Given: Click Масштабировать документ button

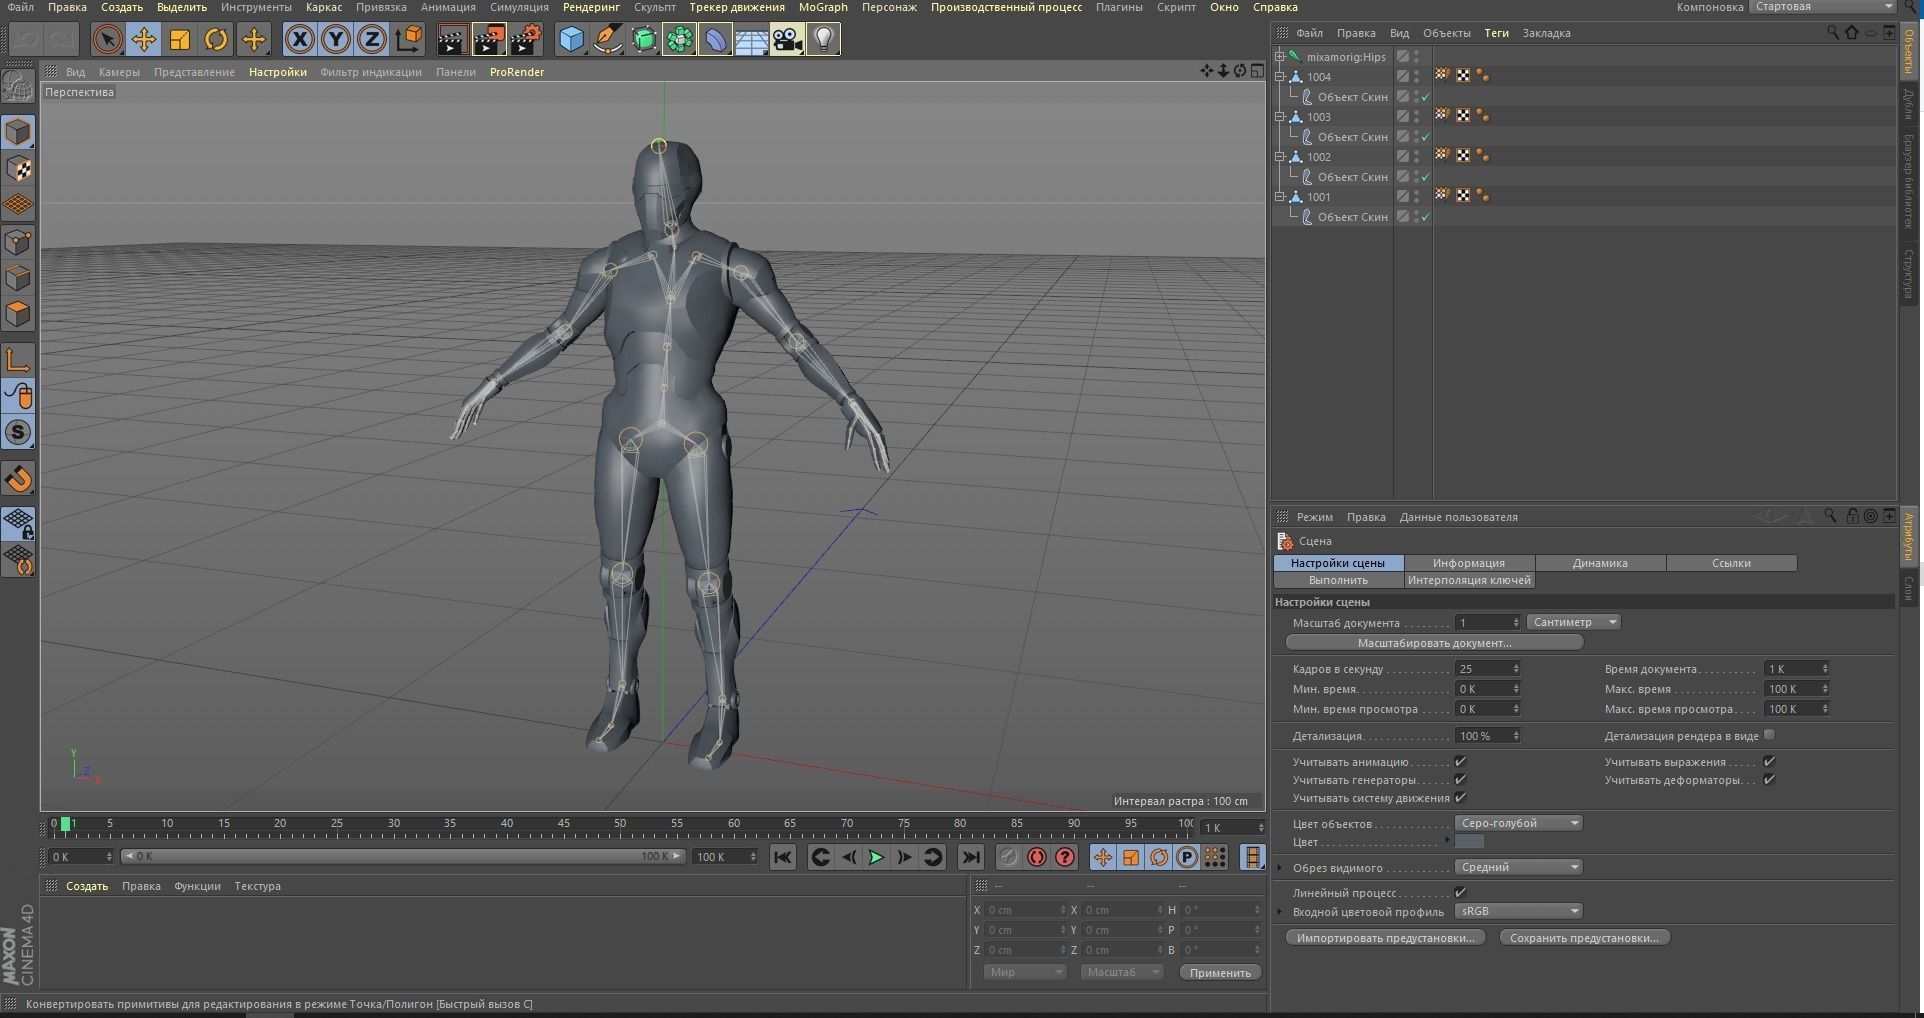Looking at the screenshot, I should point(1434,643).
